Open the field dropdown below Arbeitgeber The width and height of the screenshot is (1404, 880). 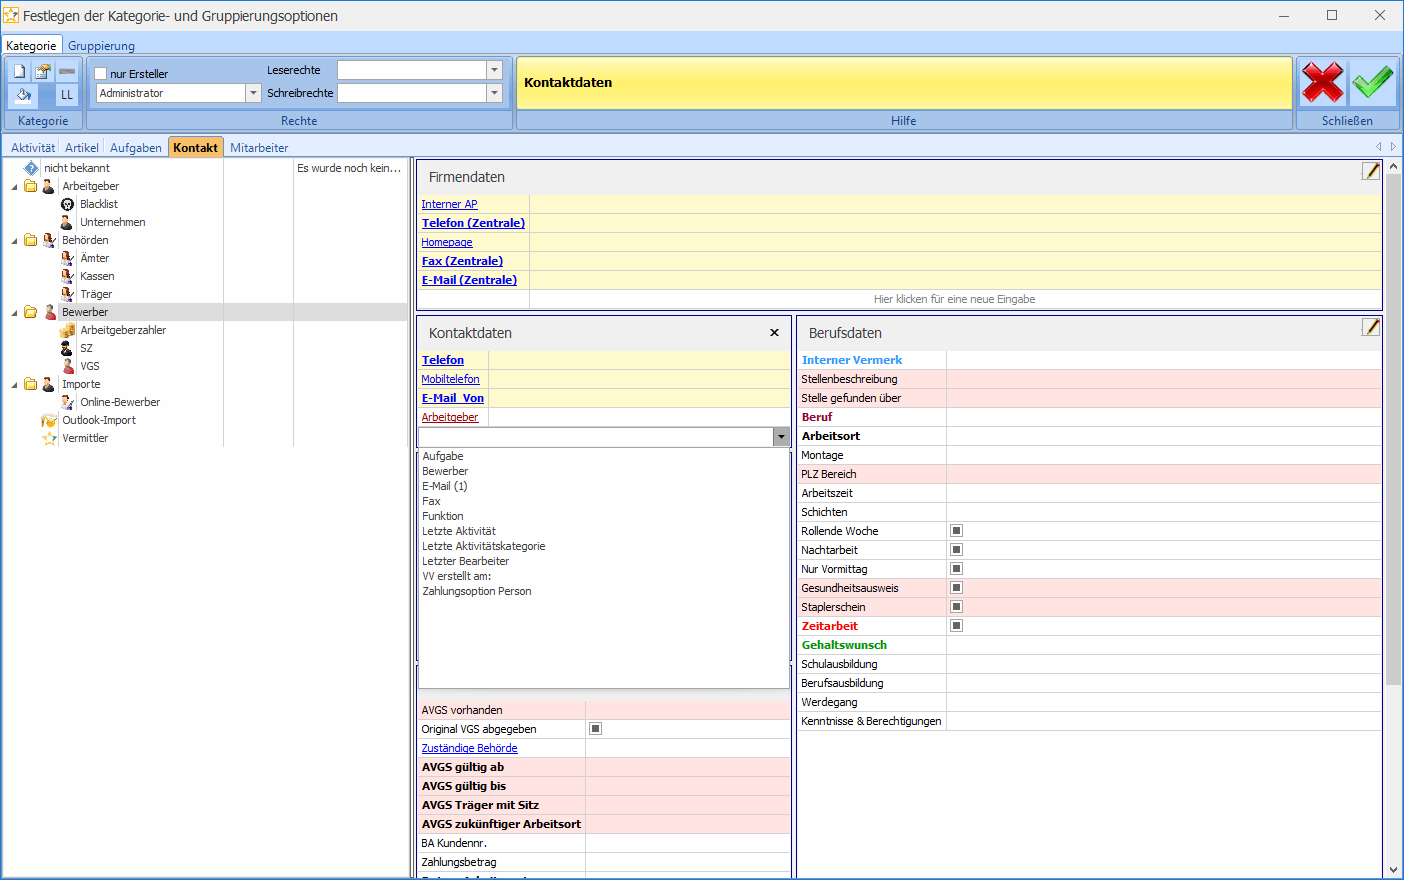pos(781,437)
